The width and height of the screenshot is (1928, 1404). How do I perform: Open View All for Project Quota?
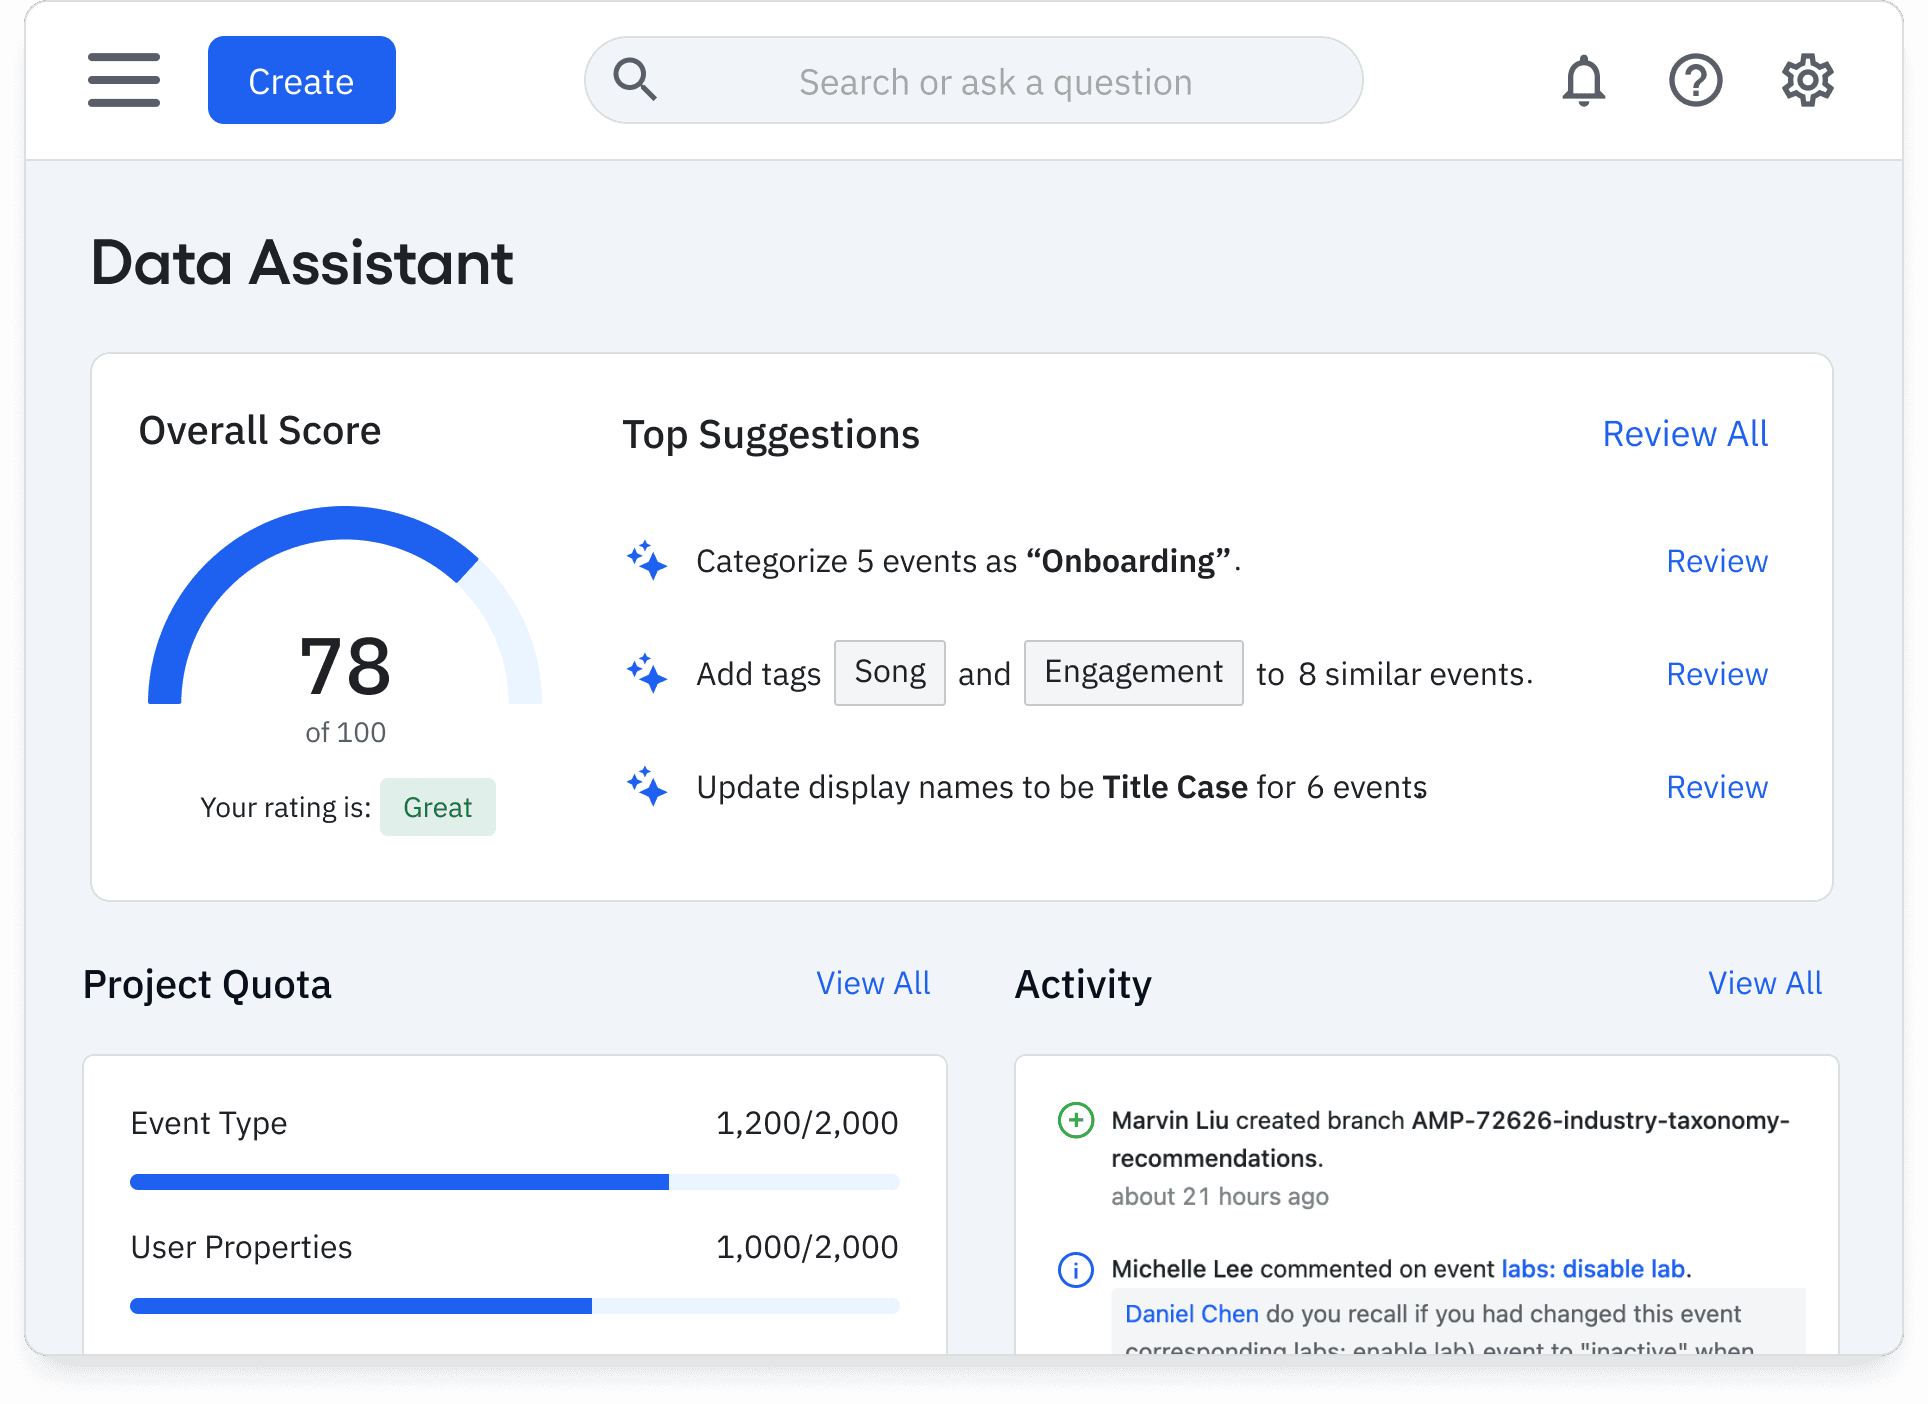click(x=872, y=983)
